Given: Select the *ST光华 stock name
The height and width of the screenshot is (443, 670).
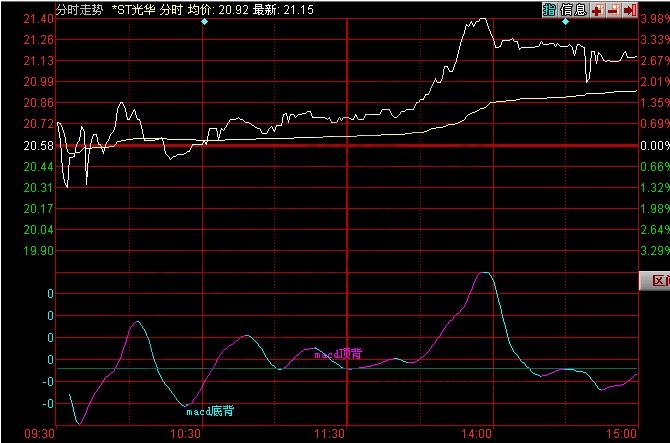Looking at the screenshot, I should click(134, 9).
